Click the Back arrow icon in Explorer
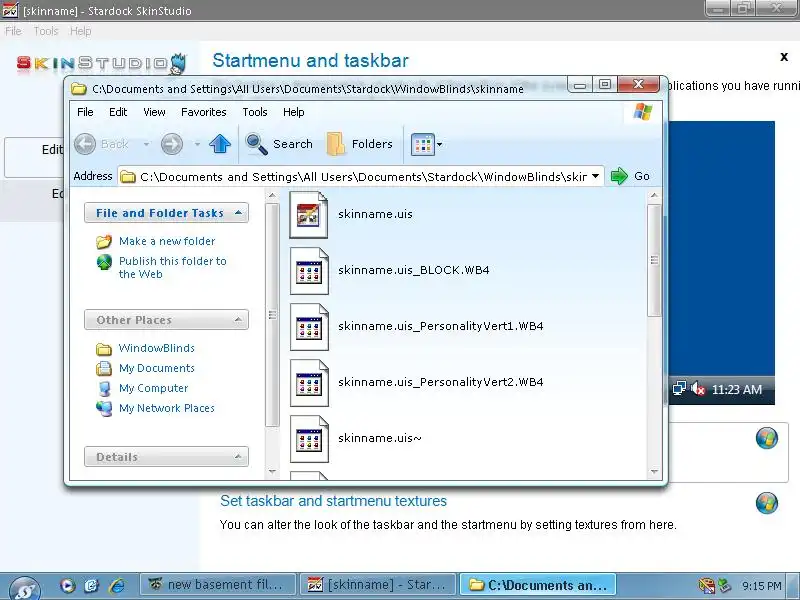Screen dimensions: 800x600 pos(85,144)
